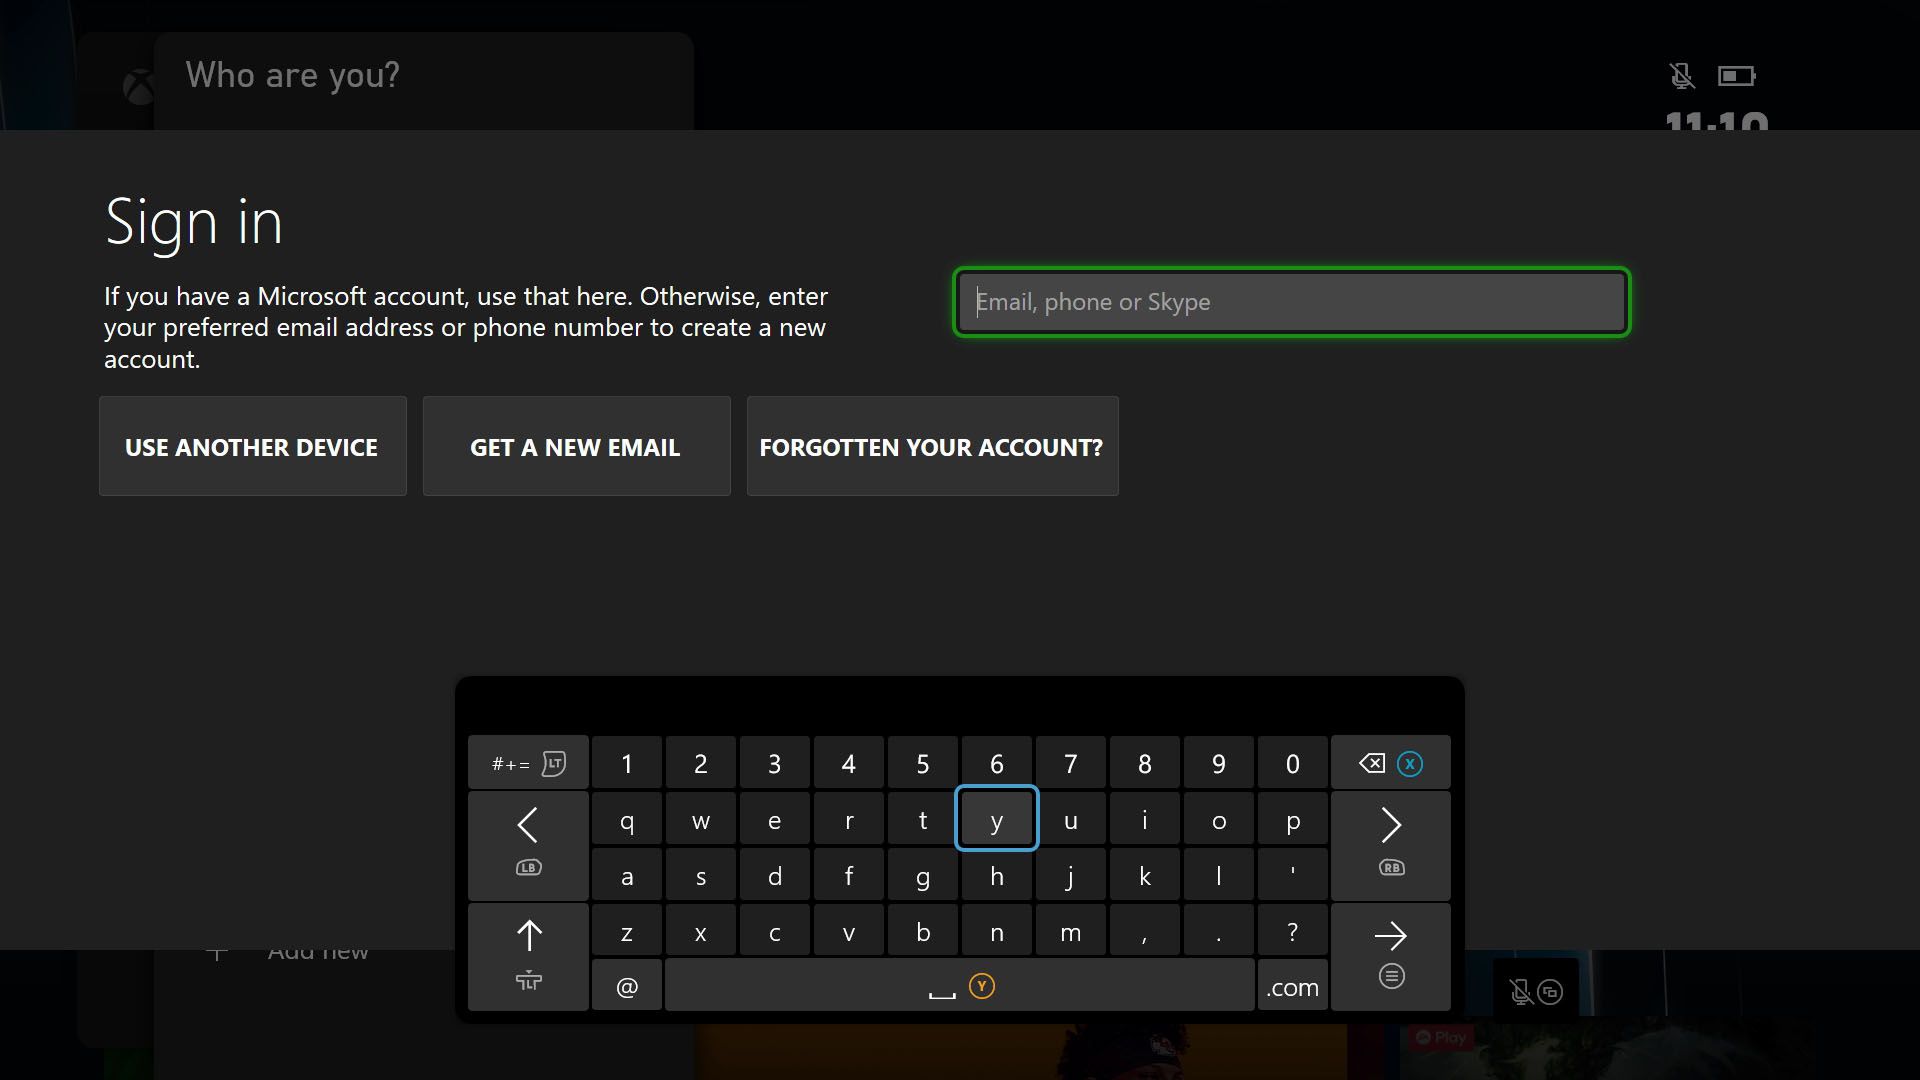Tap the z letter key
The image size is (1920, 1080).
pos(627,932)
